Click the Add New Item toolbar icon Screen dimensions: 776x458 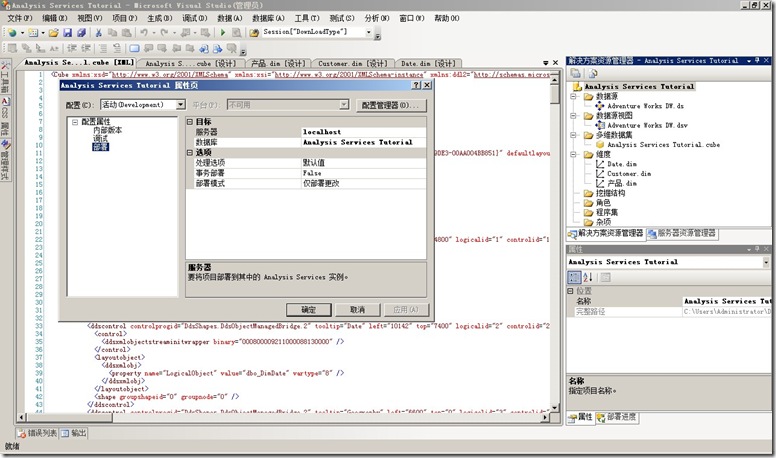[x=33, y=33]
